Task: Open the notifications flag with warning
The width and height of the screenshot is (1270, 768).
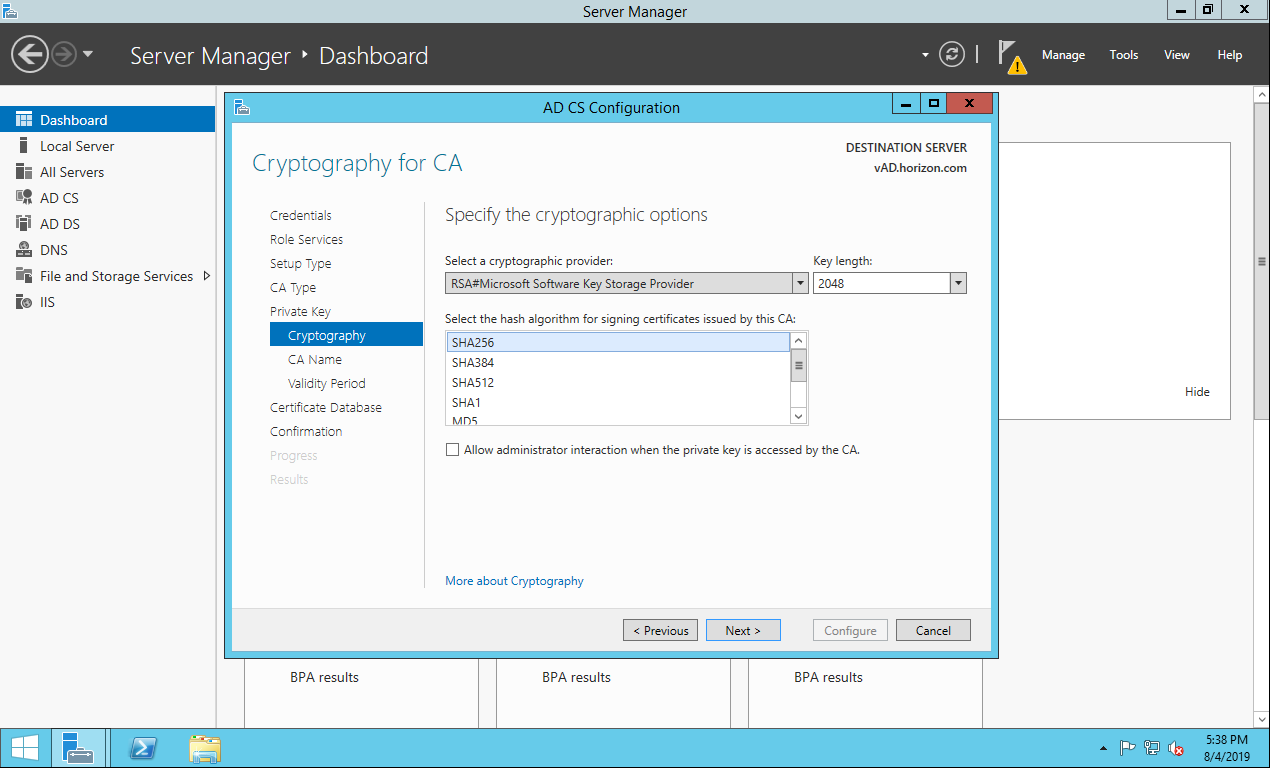Action: [x=1011, y=56]
